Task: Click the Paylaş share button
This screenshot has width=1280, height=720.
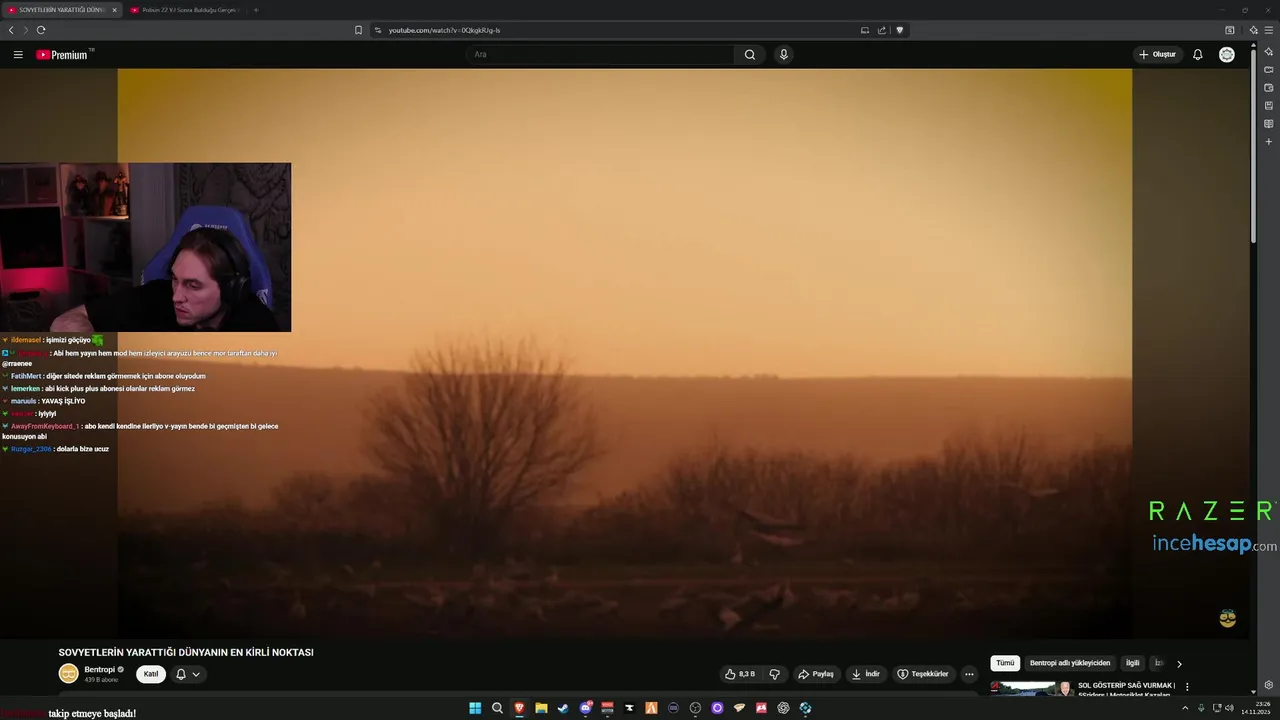Action: pos(816,674)
